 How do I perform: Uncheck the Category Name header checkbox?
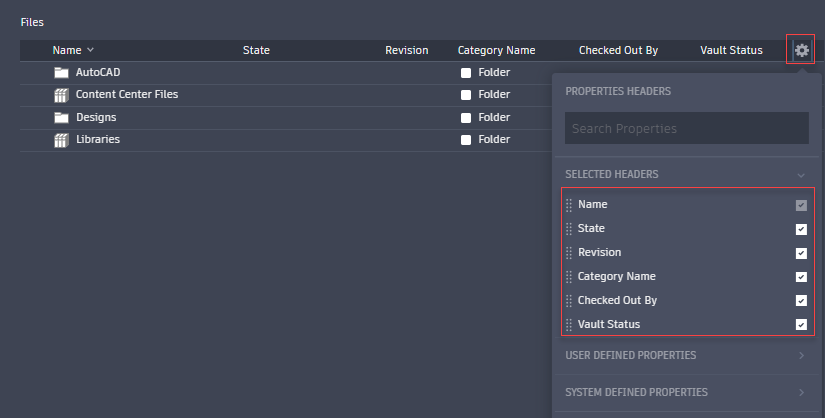coord(801,277)
